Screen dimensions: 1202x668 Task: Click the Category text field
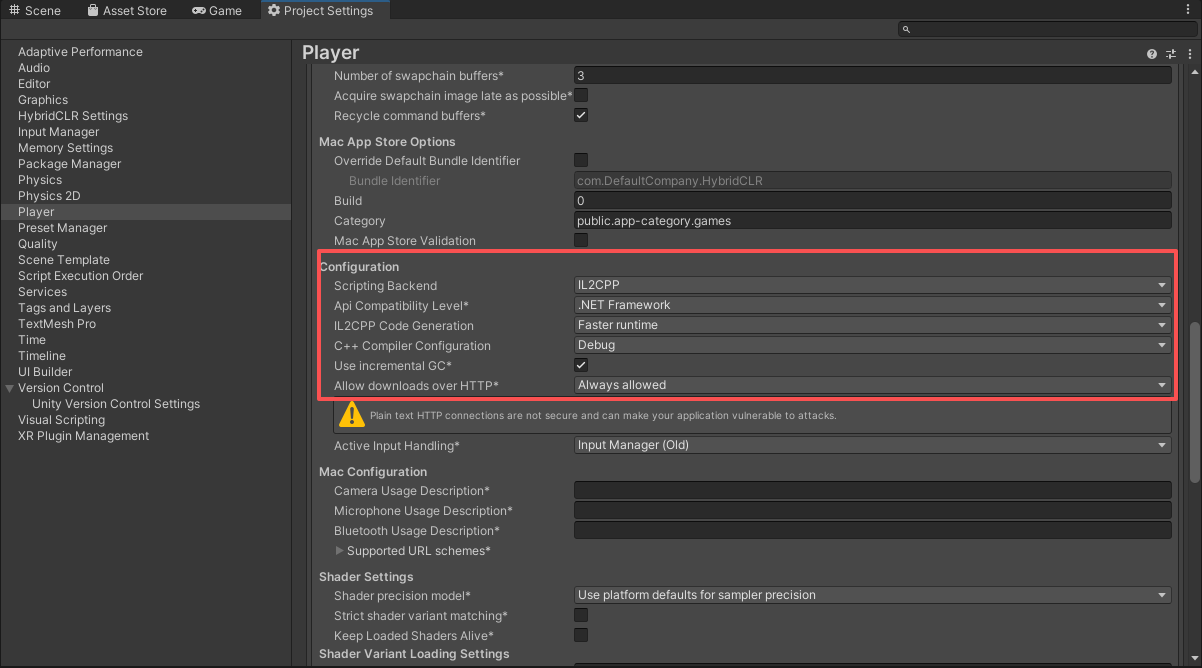pyautogui.click(x=872, y=220)
